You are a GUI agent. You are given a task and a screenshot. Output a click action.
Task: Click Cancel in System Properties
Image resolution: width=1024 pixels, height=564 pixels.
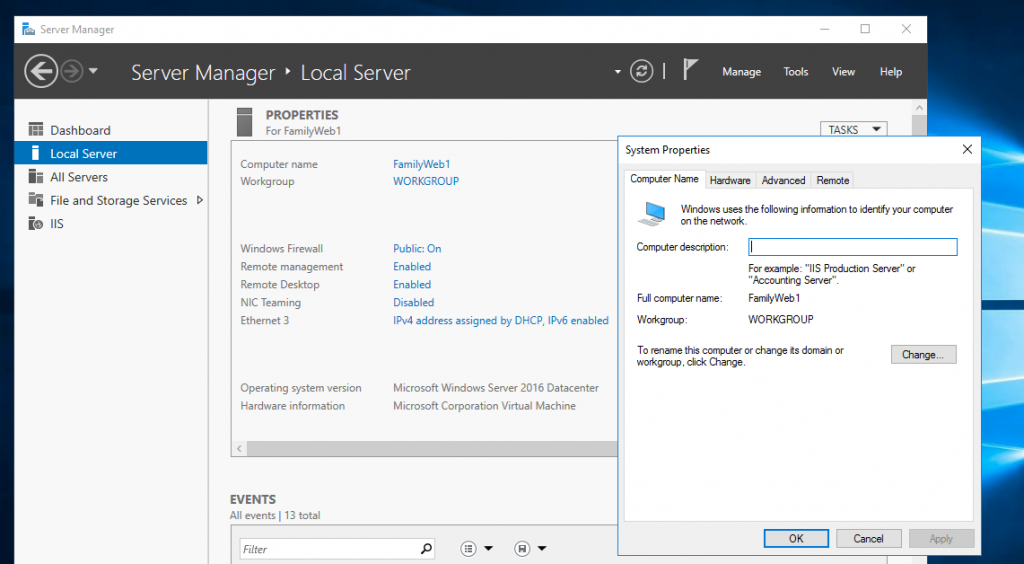(869, 539)
